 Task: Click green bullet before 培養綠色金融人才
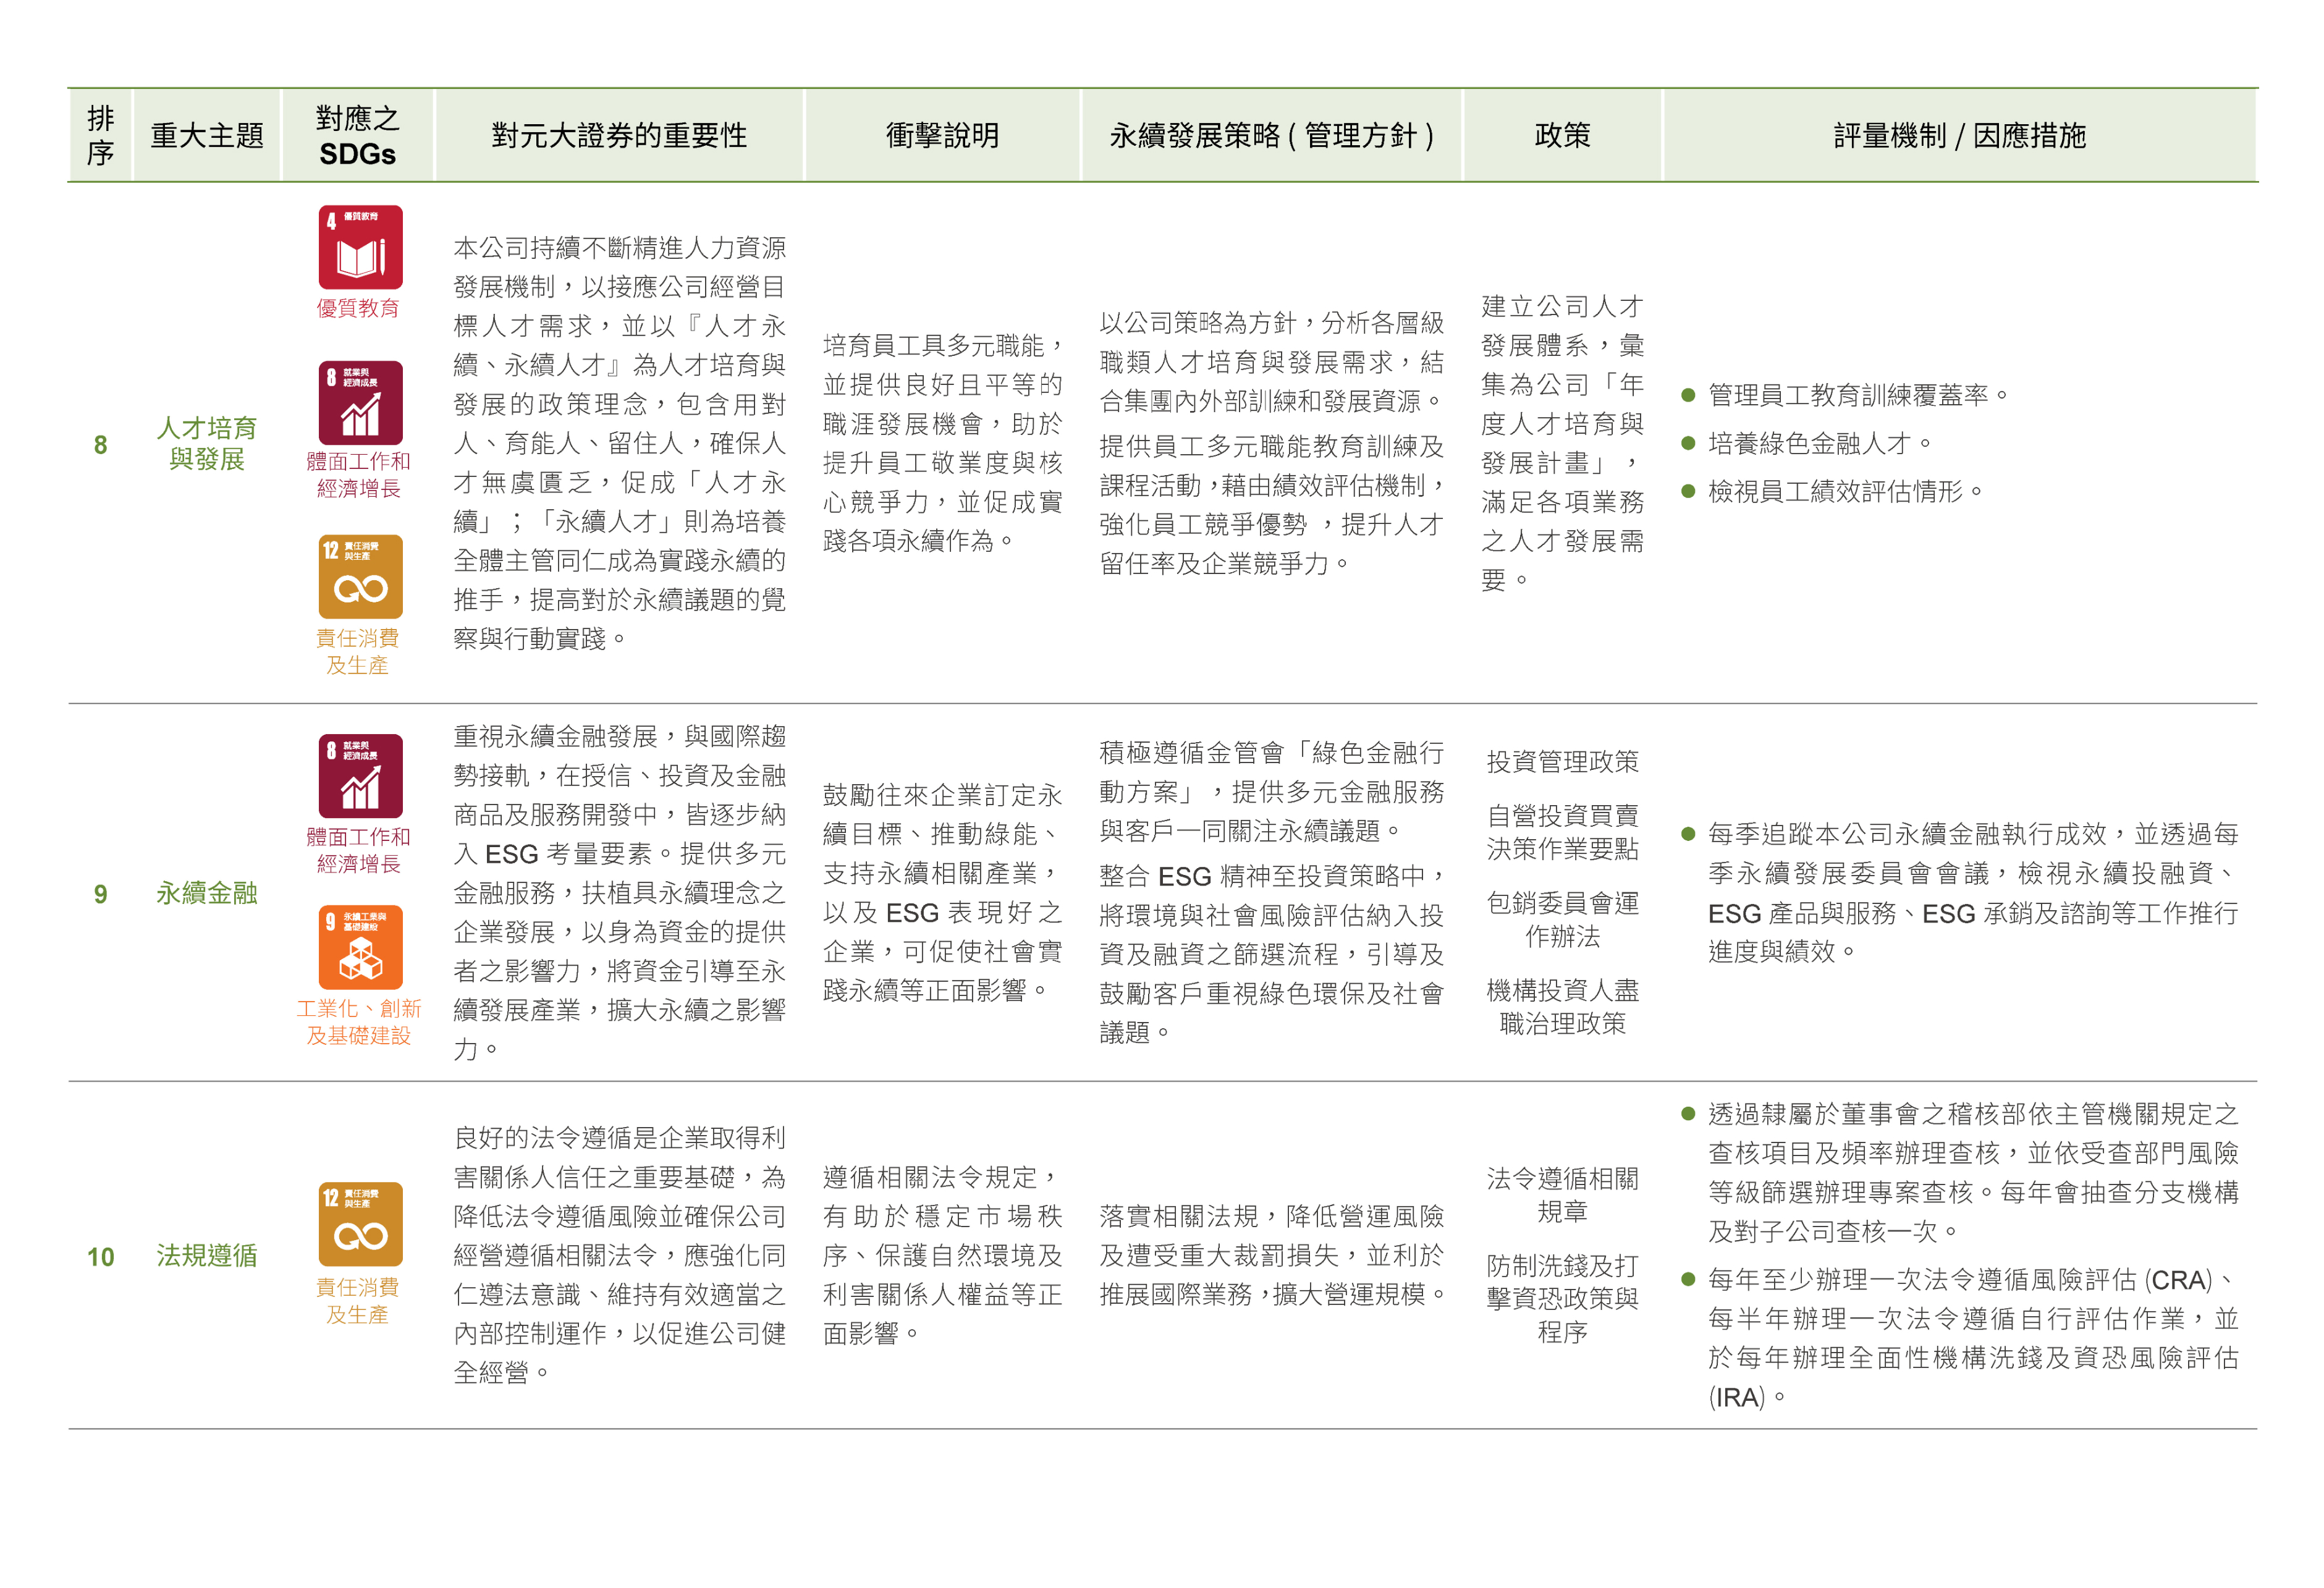pos(1688,443)
